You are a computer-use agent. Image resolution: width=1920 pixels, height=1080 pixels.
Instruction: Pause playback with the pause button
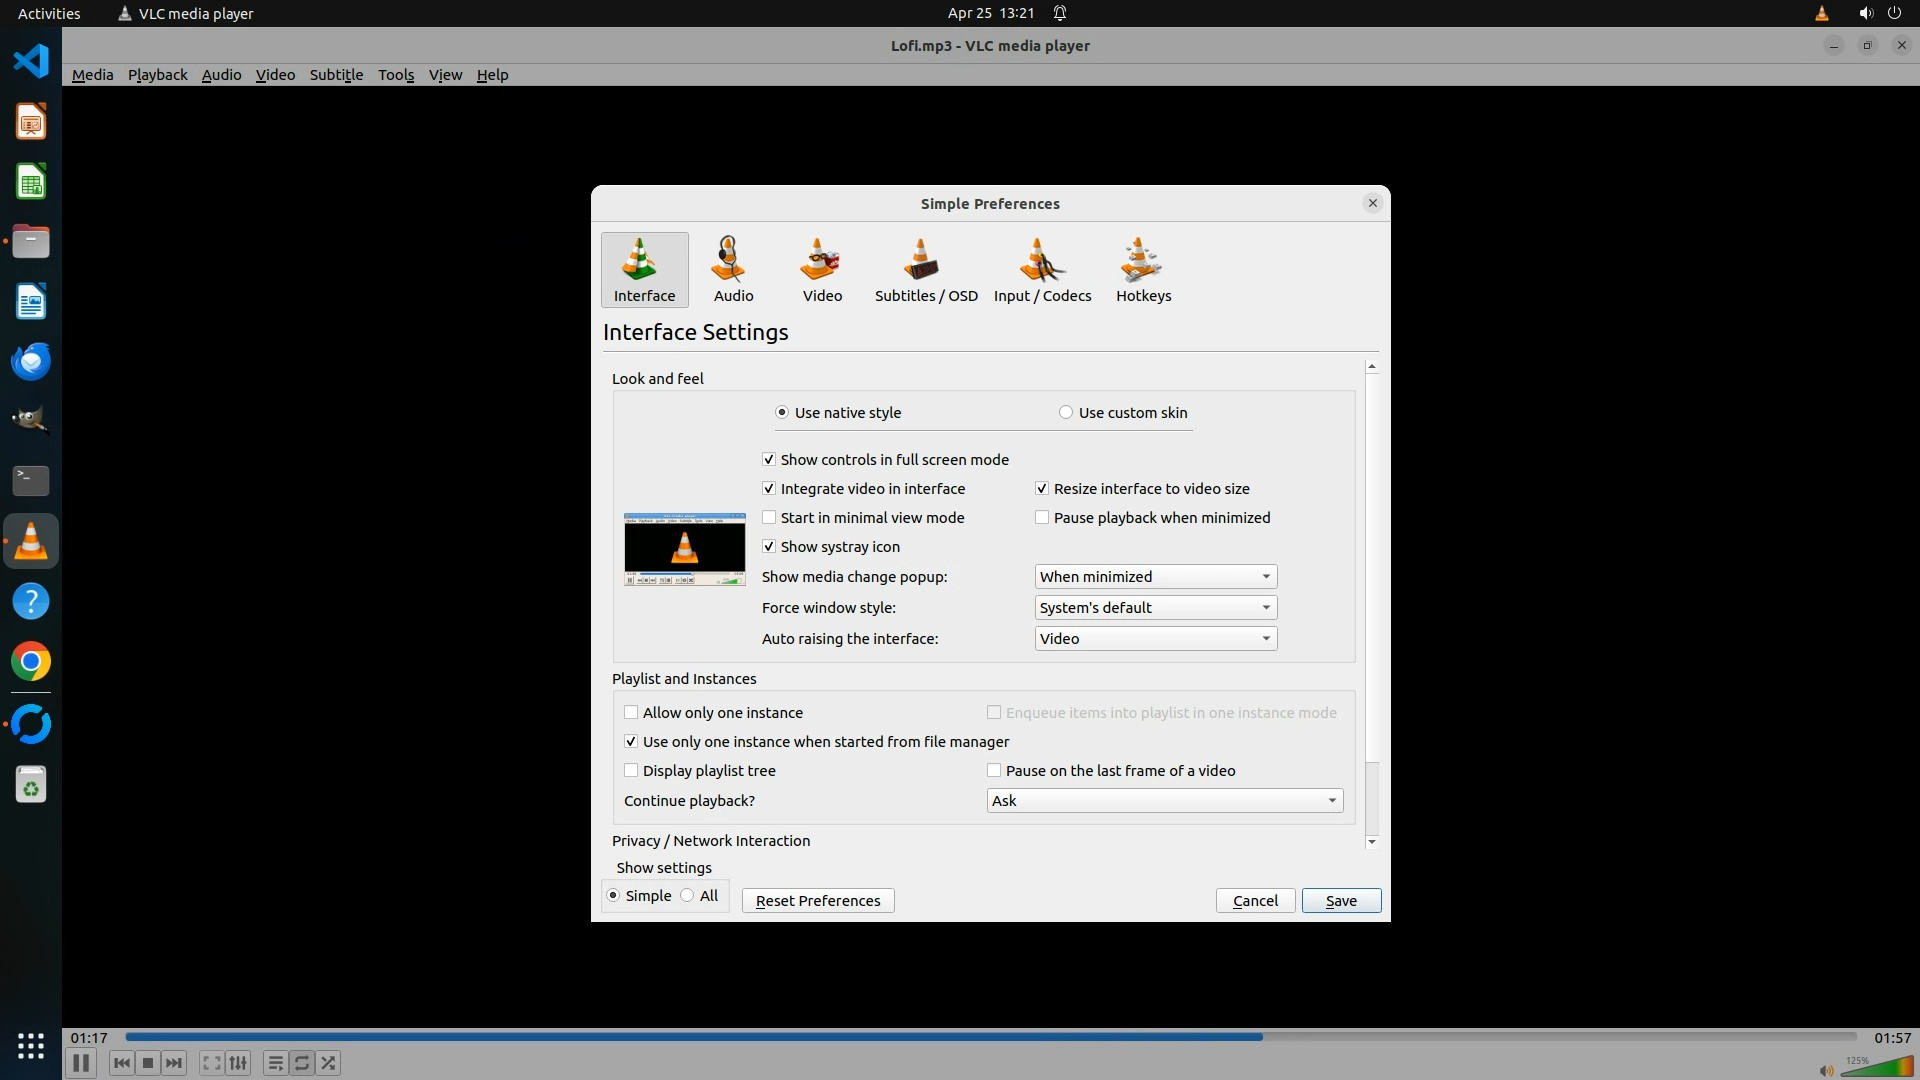pyautogui.click(x=81, y=1063)
